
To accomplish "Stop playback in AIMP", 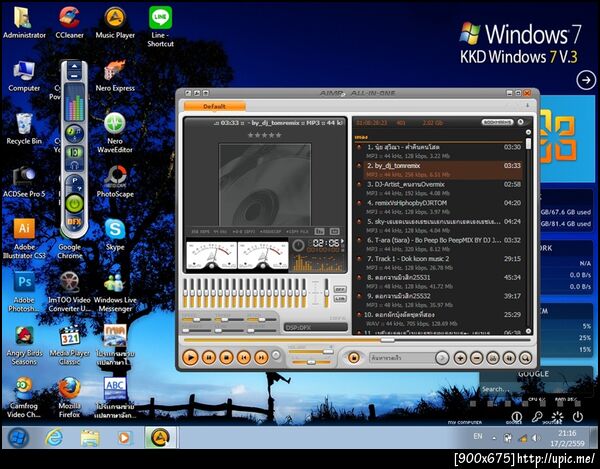I will pyautogui.click(x=226, y=357).
